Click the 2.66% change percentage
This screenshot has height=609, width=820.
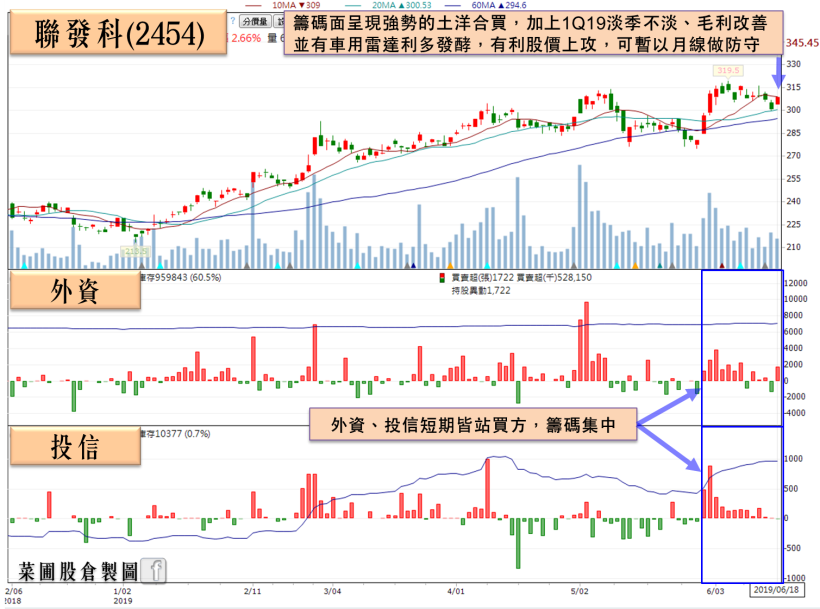[246, 38]
